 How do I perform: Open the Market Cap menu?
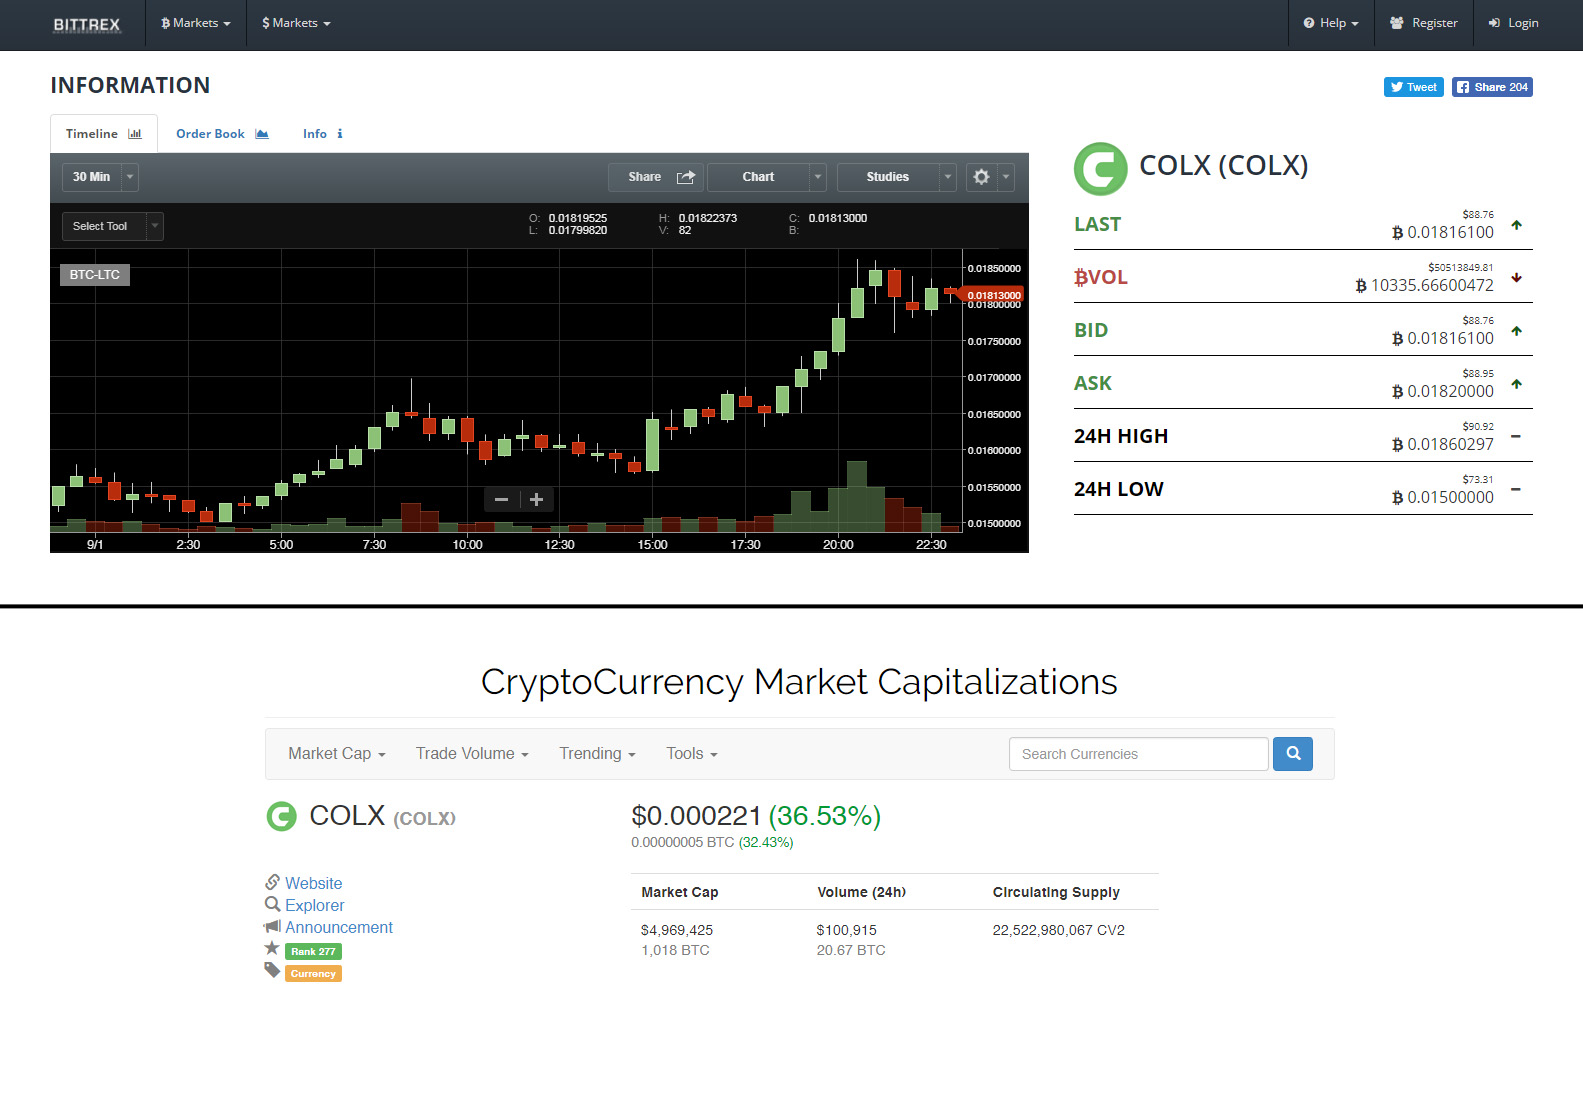pyautogui.click(x=337, y=754)
